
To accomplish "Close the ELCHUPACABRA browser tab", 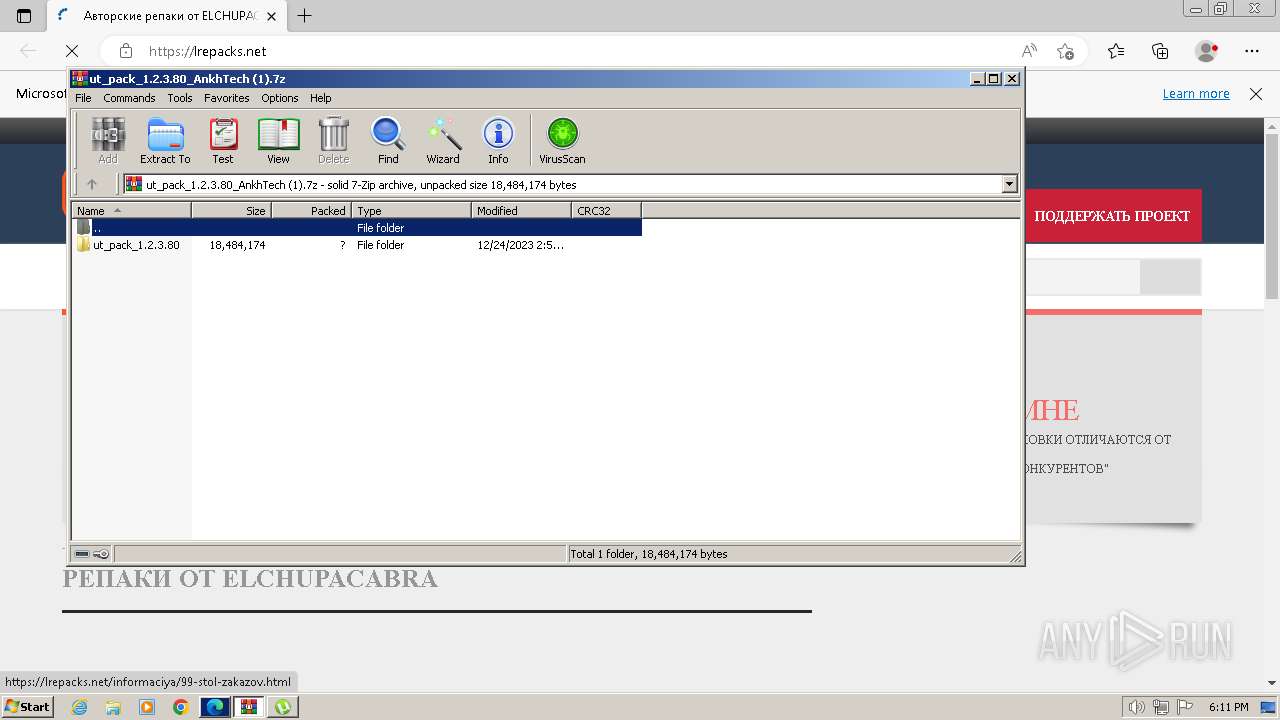I will [x=271, y=16].
